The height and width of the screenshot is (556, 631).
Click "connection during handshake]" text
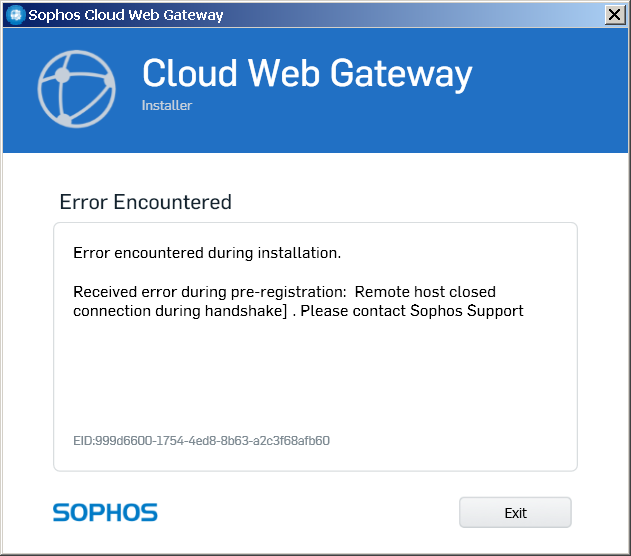(x=182, y=311)
